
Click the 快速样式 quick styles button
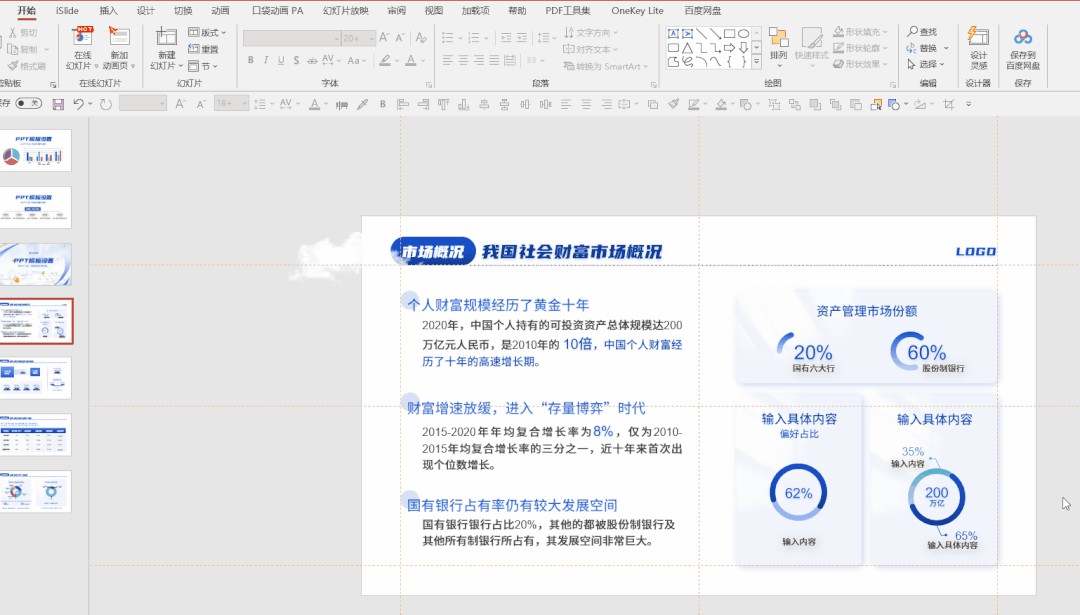811,47
